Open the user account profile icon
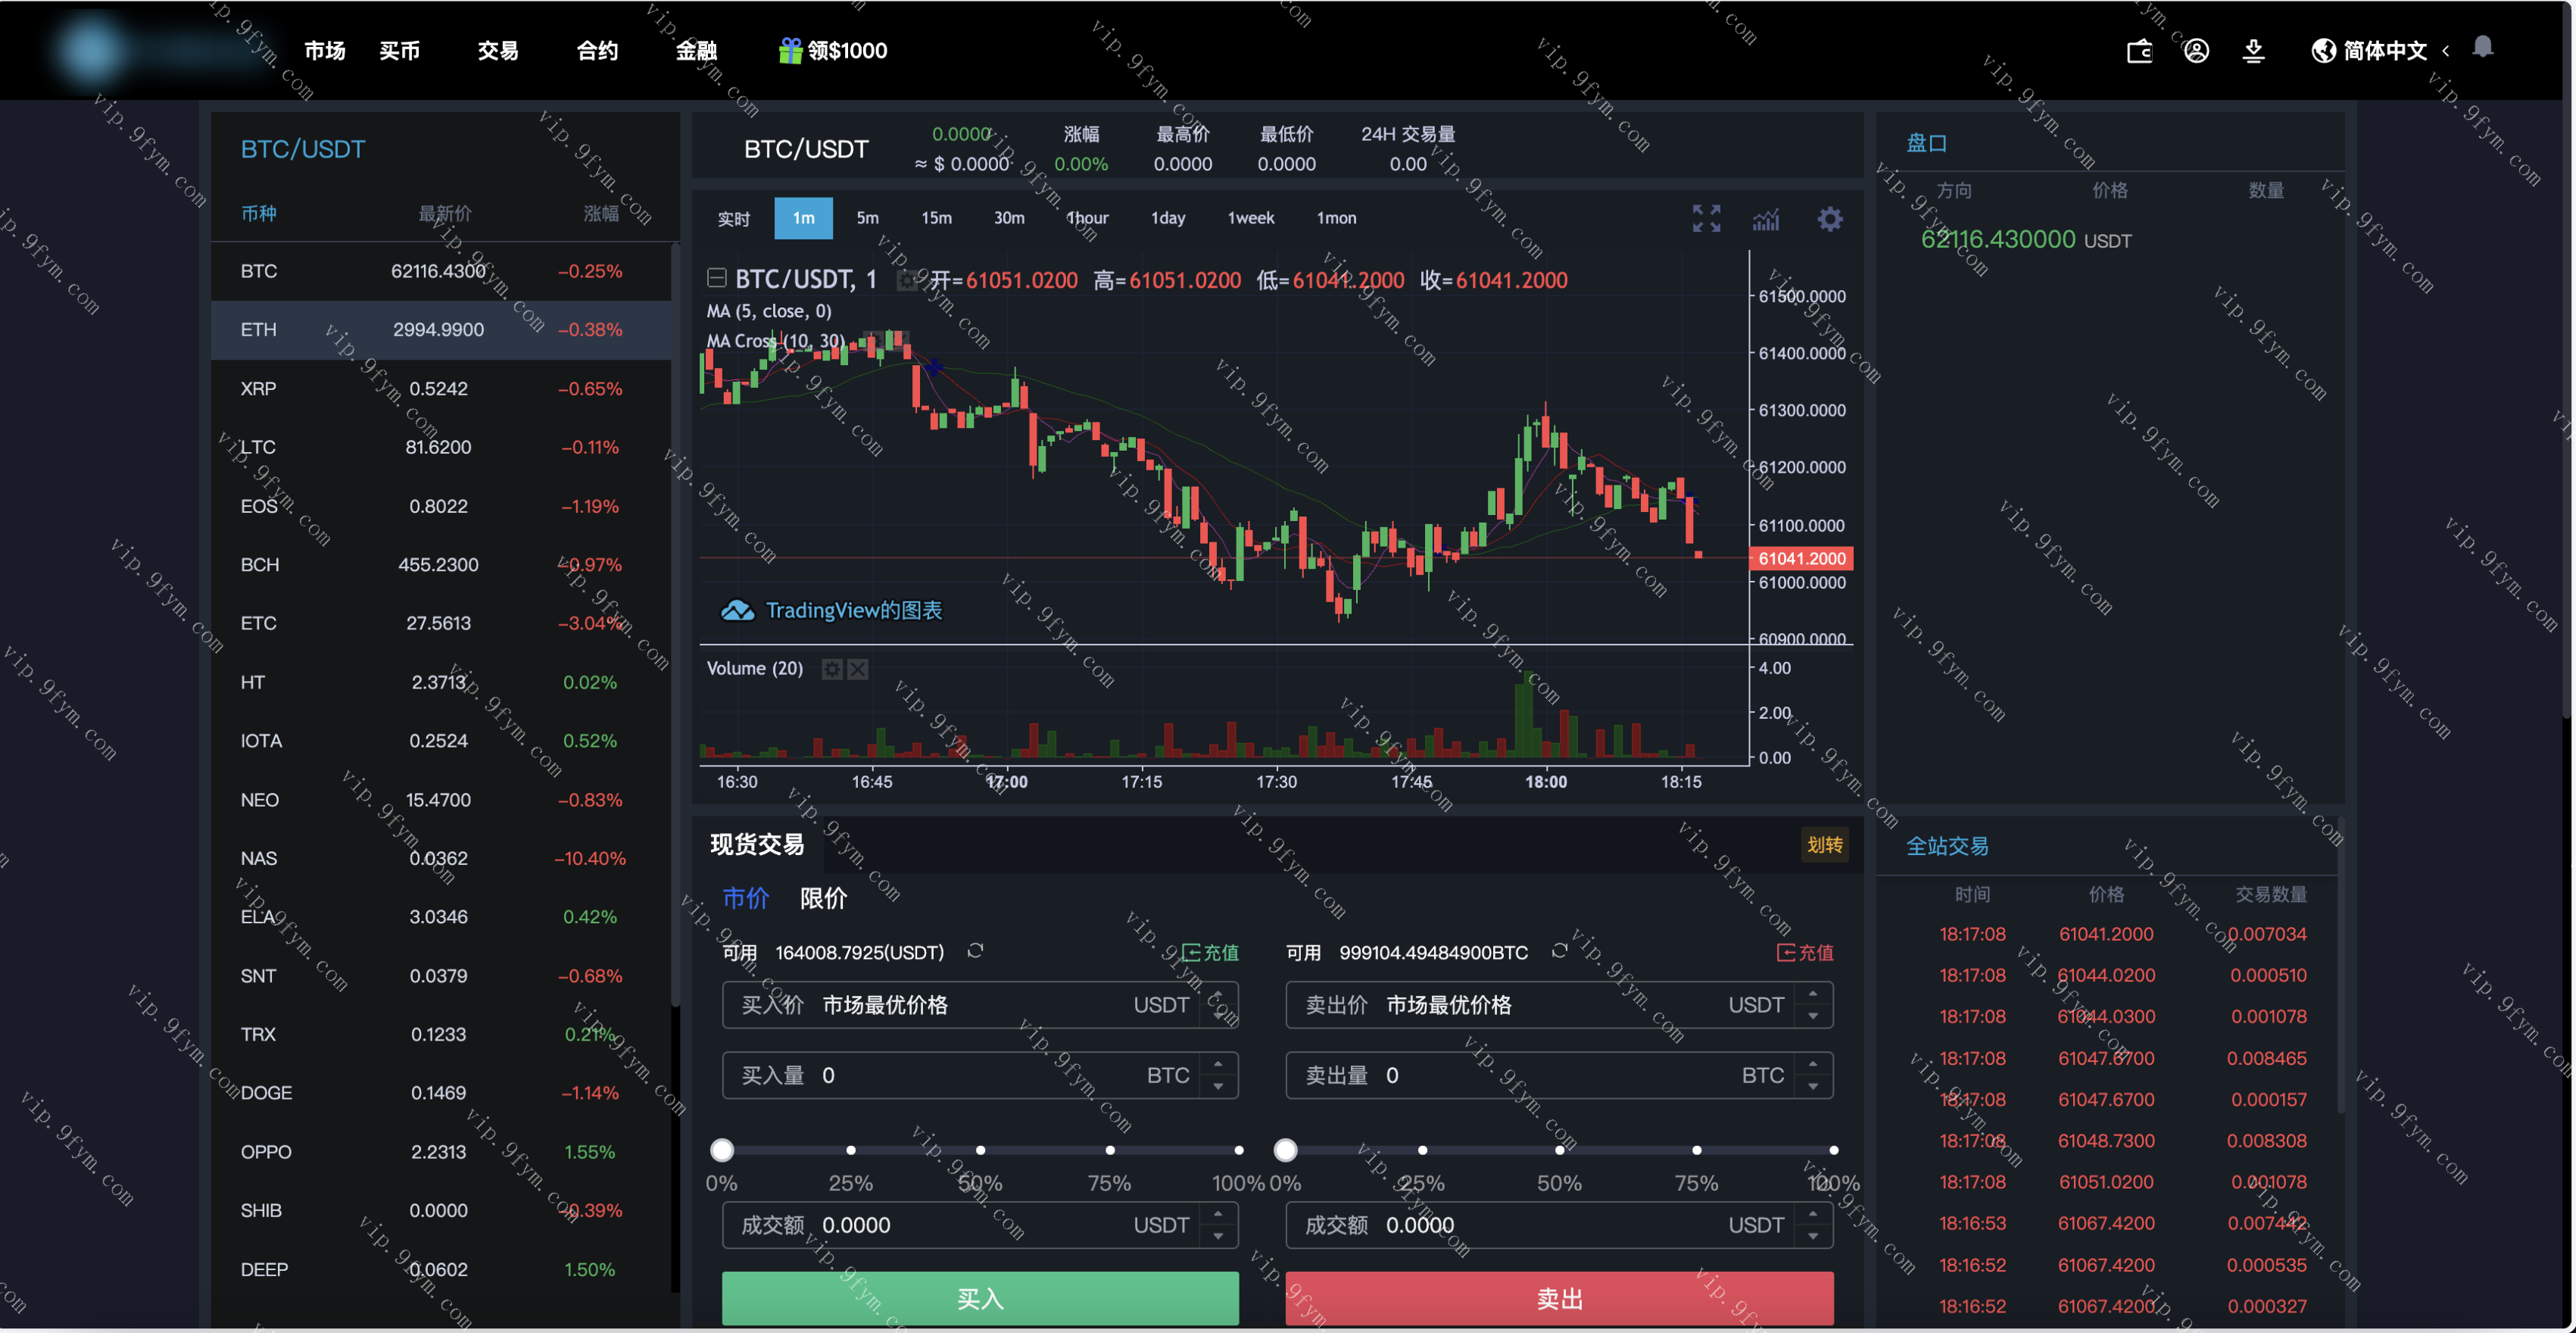Screen dimensions: 2576x1333 (x=2196, y=51)
